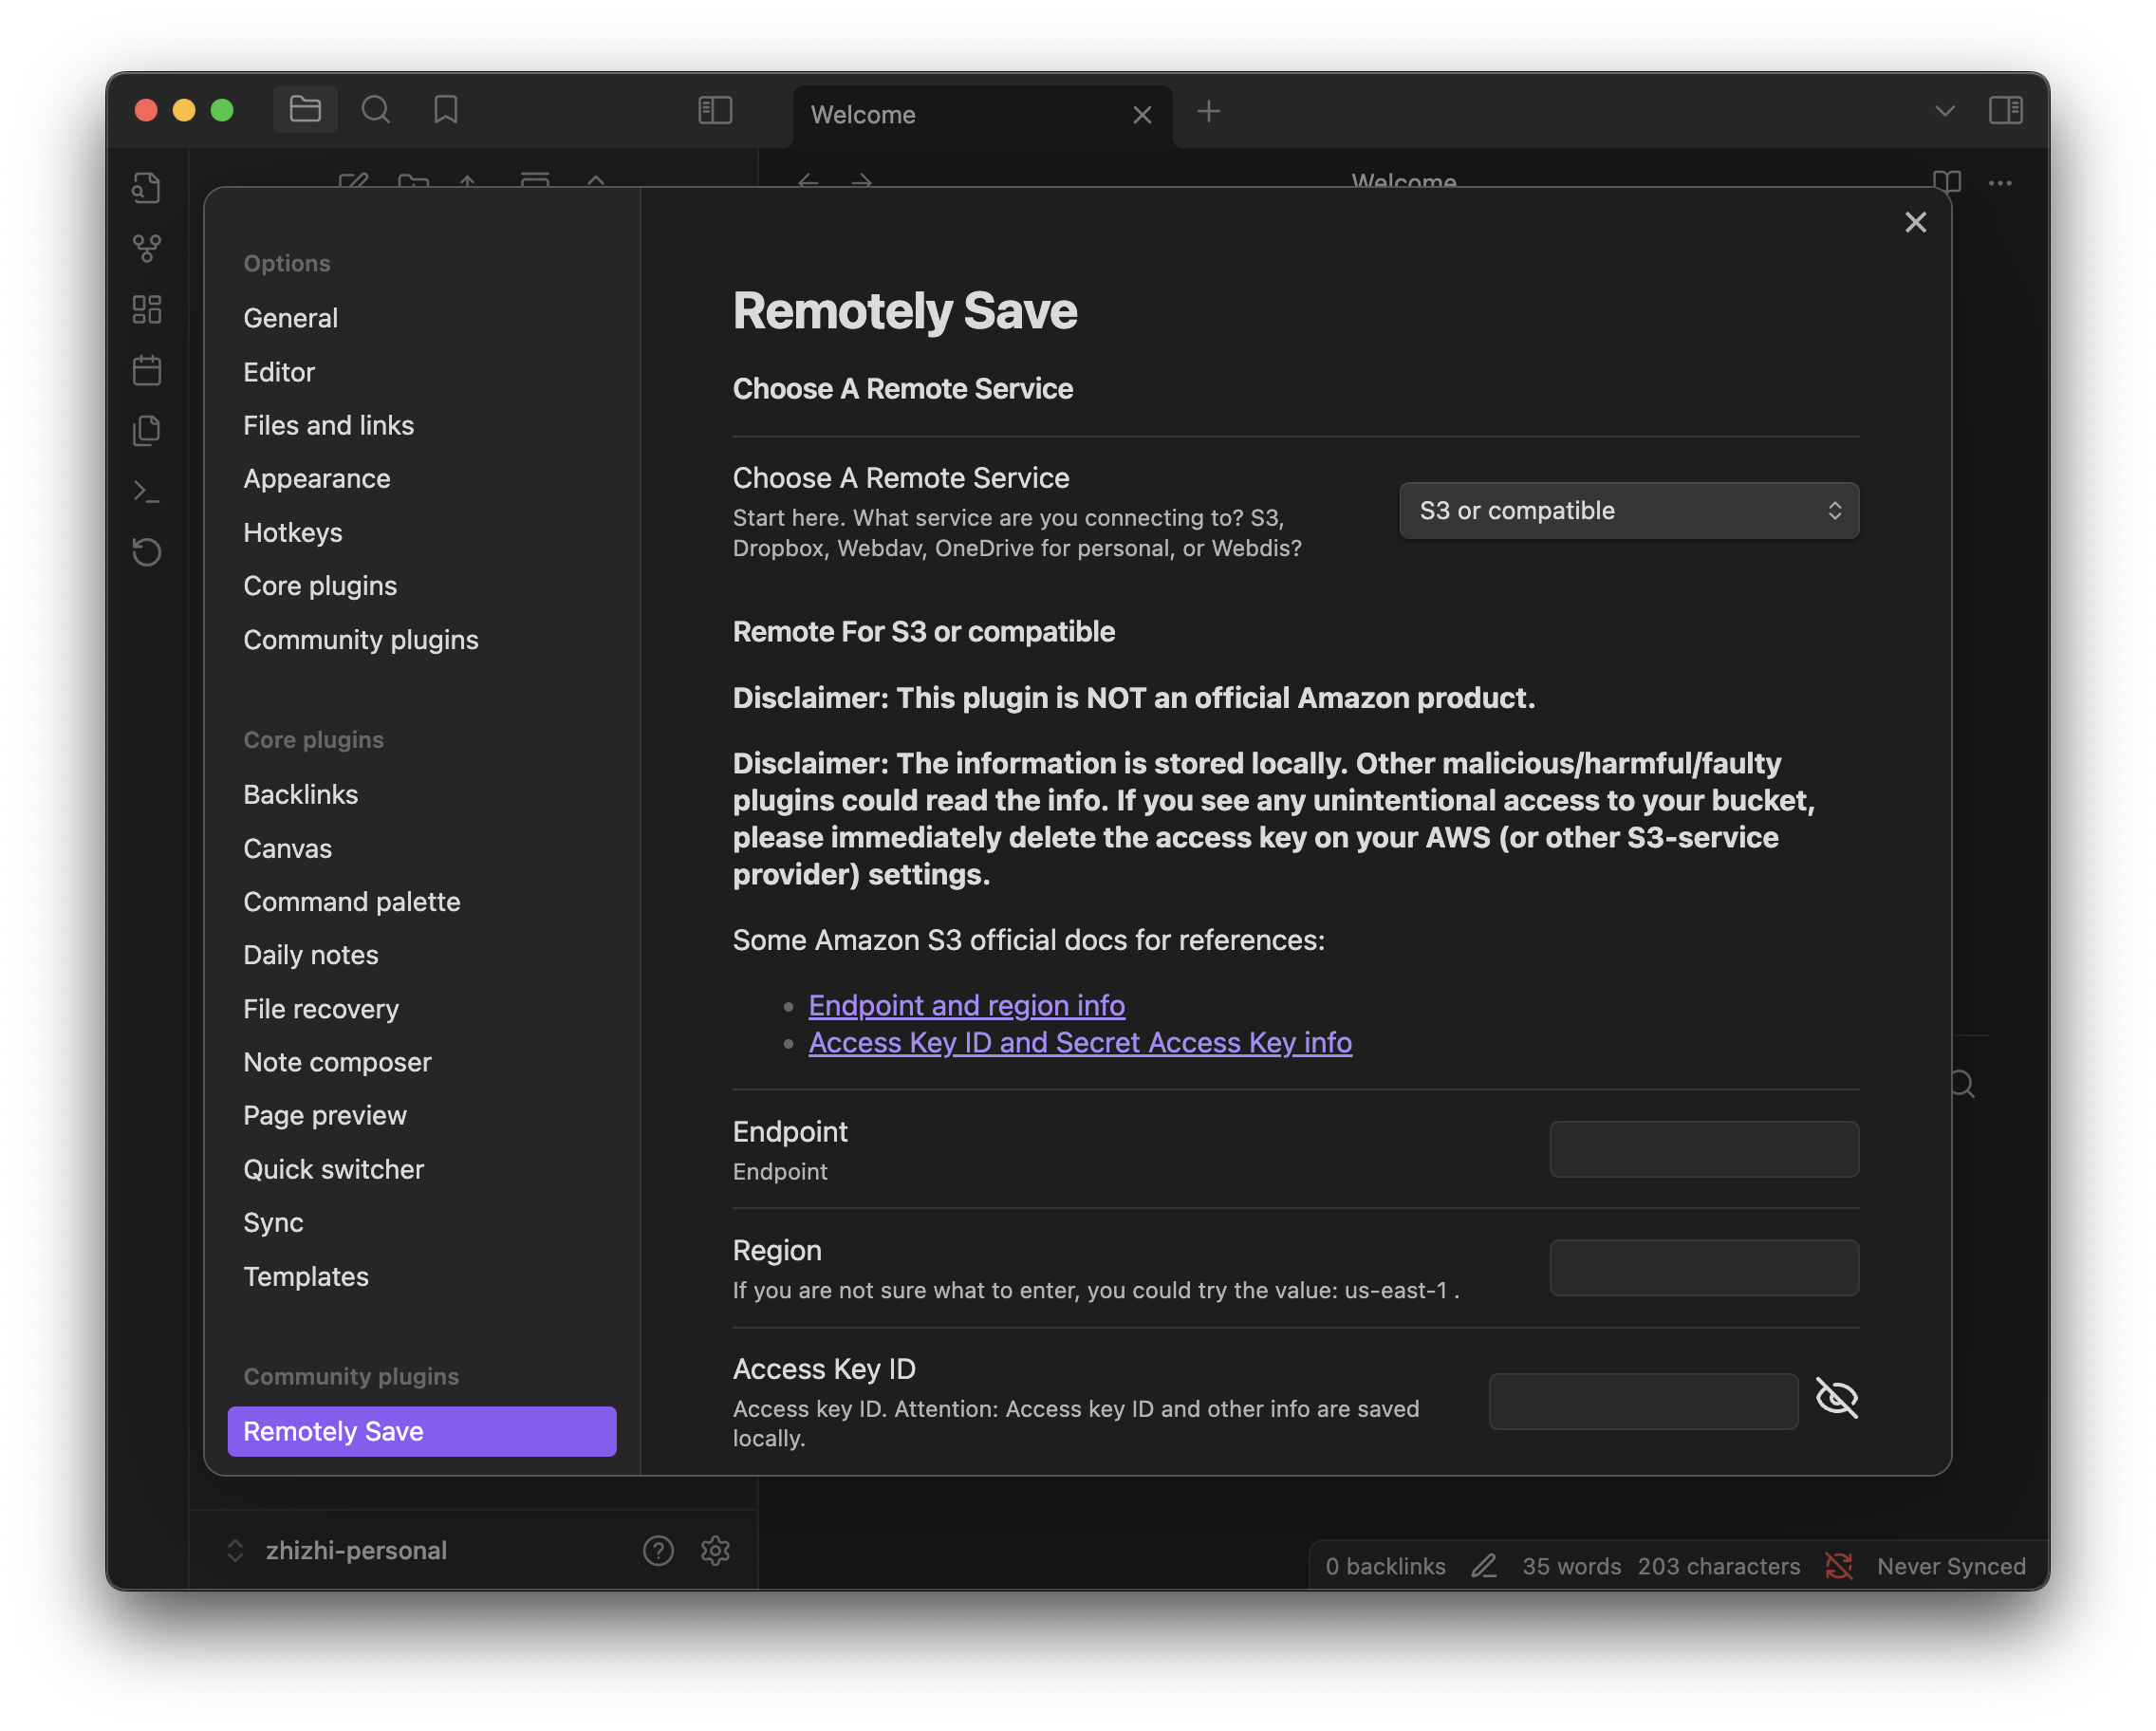Toggle the left sidebar collapse icon
This screenshot has height=1731, width=2156.
coord(715,110)
